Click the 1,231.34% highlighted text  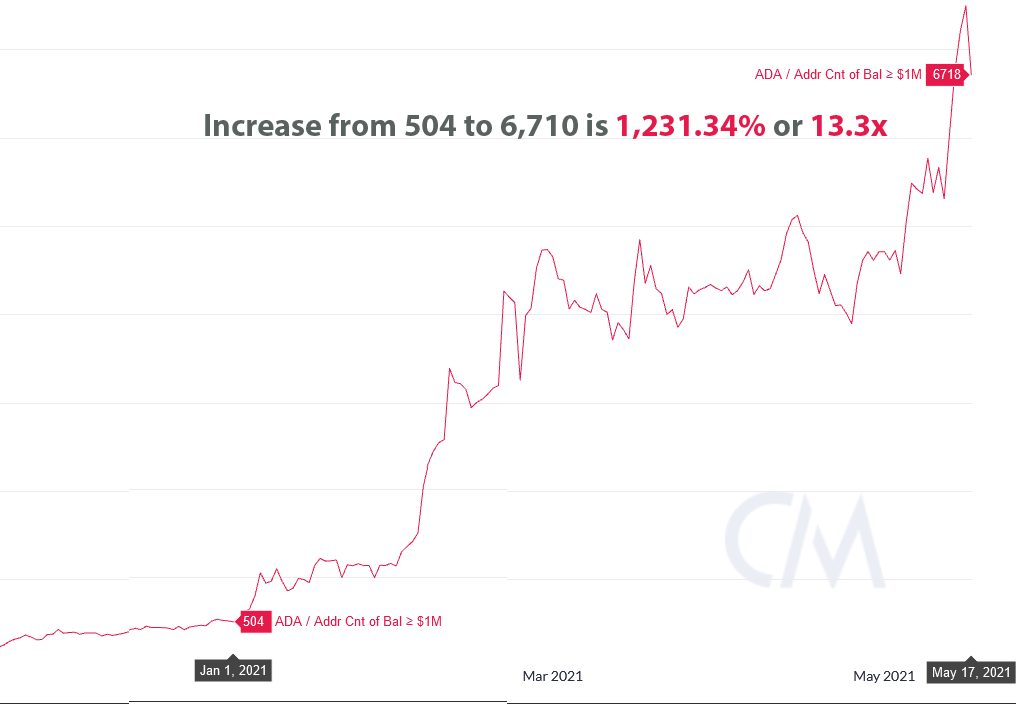[690, 125]
